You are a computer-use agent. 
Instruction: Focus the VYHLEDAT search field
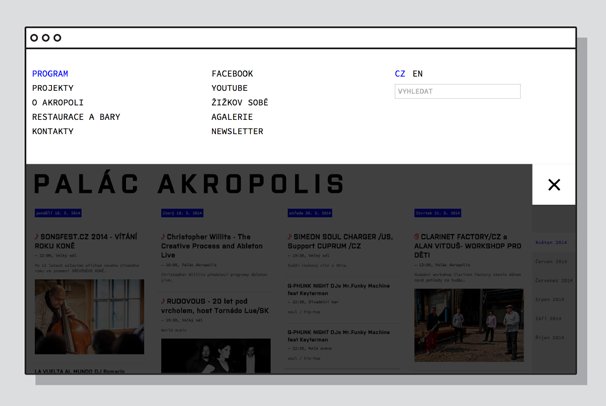(457, 91)
